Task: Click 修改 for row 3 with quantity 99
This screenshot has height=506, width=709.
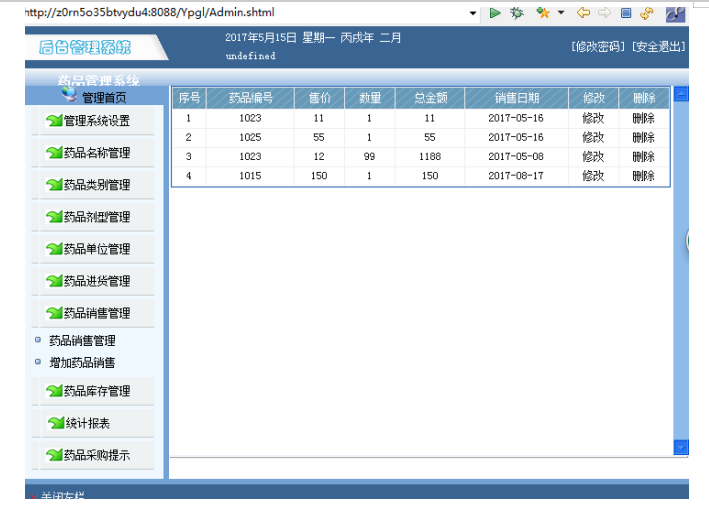Action: click(x=593, y=157)
